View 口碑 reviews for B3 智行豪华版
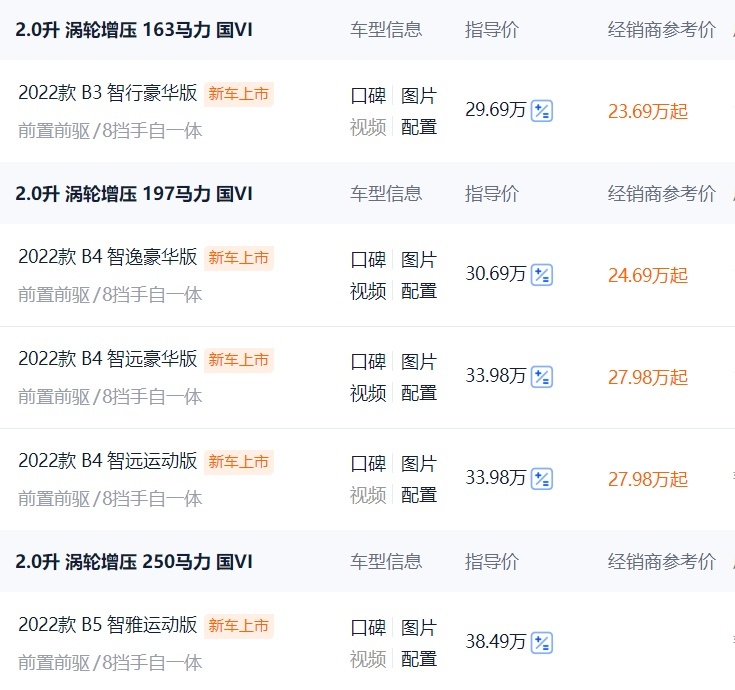The width and height of the screenshot is (735, 690). coord(368,96)
